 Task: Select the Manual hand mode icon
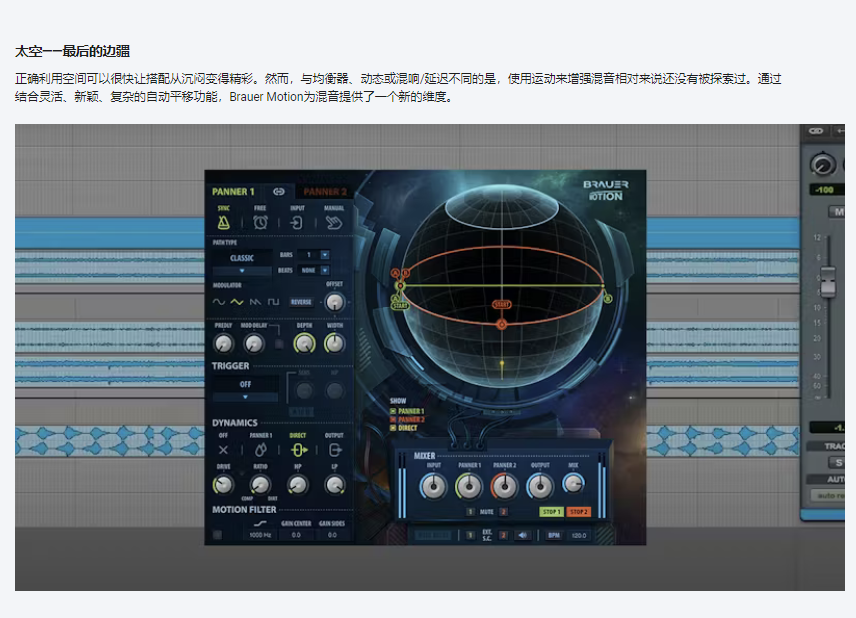point(334,222)
